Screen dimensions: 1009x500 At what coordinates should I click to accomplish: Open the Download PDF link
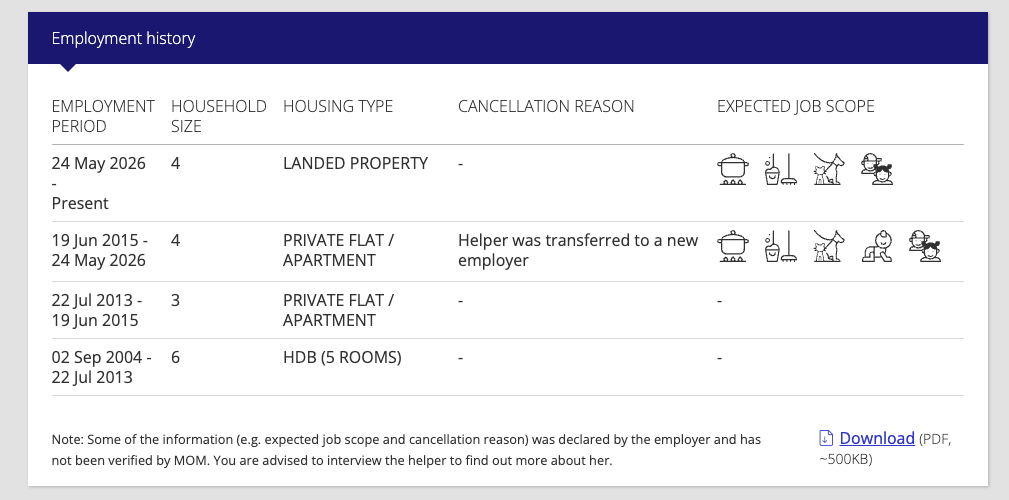coord(877,438)
